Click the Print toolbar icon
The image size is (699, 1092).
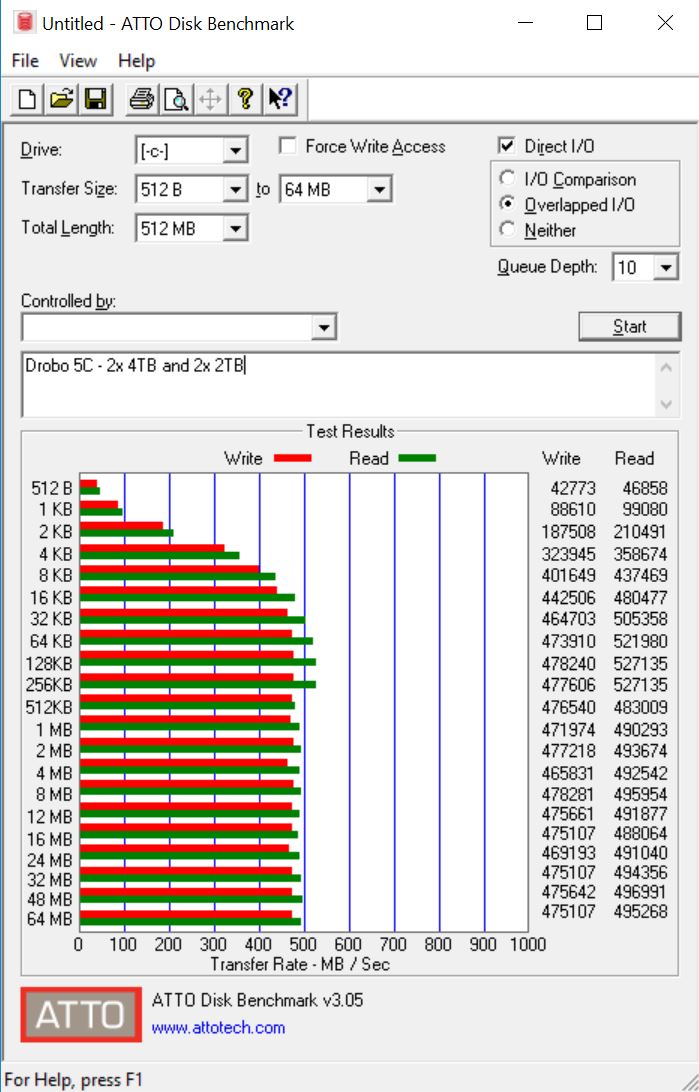pyautogui.click(x=142, y=99)
